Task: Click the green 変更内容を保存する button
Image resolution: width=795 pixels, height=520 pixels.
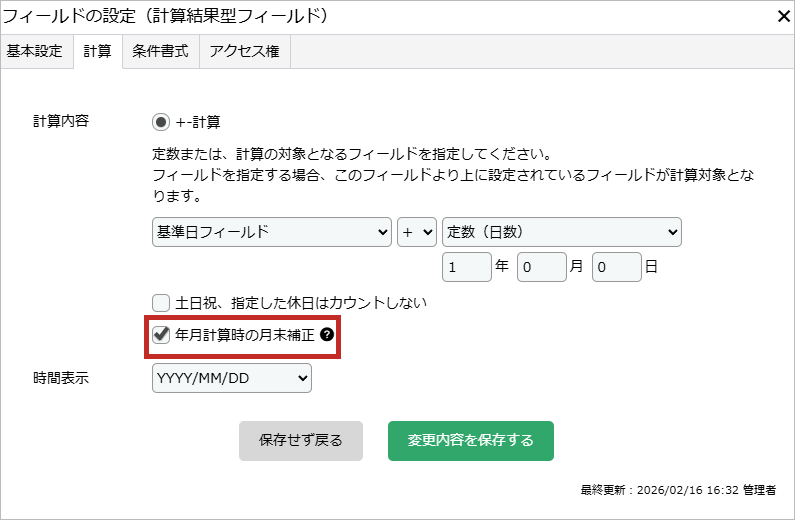Action: tap(470, 440)
